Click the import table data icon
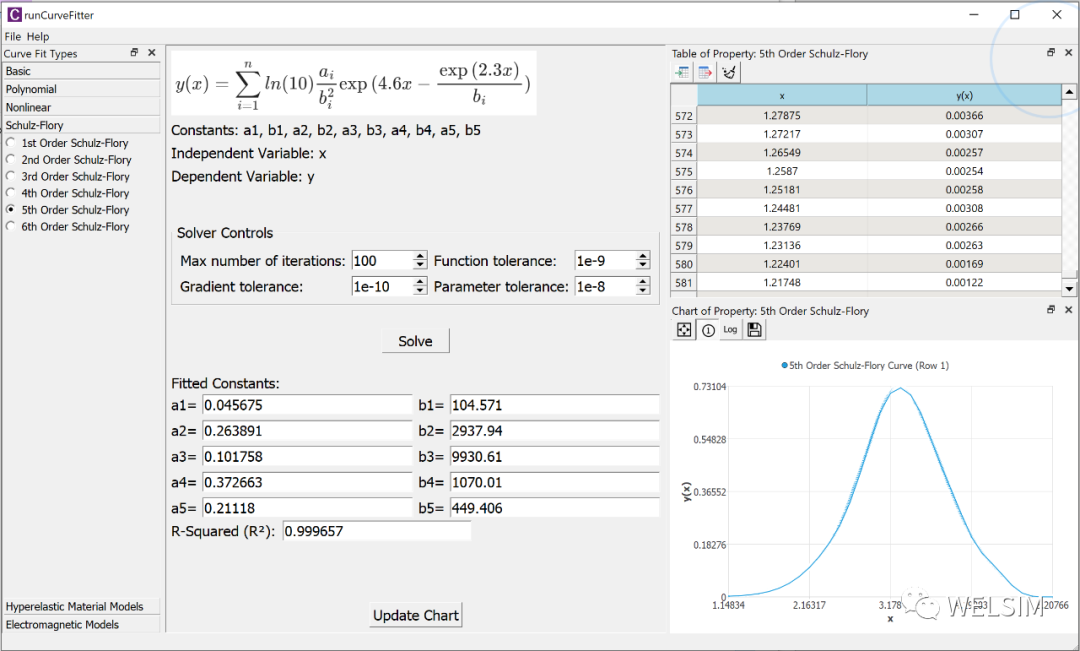The width and height of the screenshot is (1080, 651). click(683, 72)
